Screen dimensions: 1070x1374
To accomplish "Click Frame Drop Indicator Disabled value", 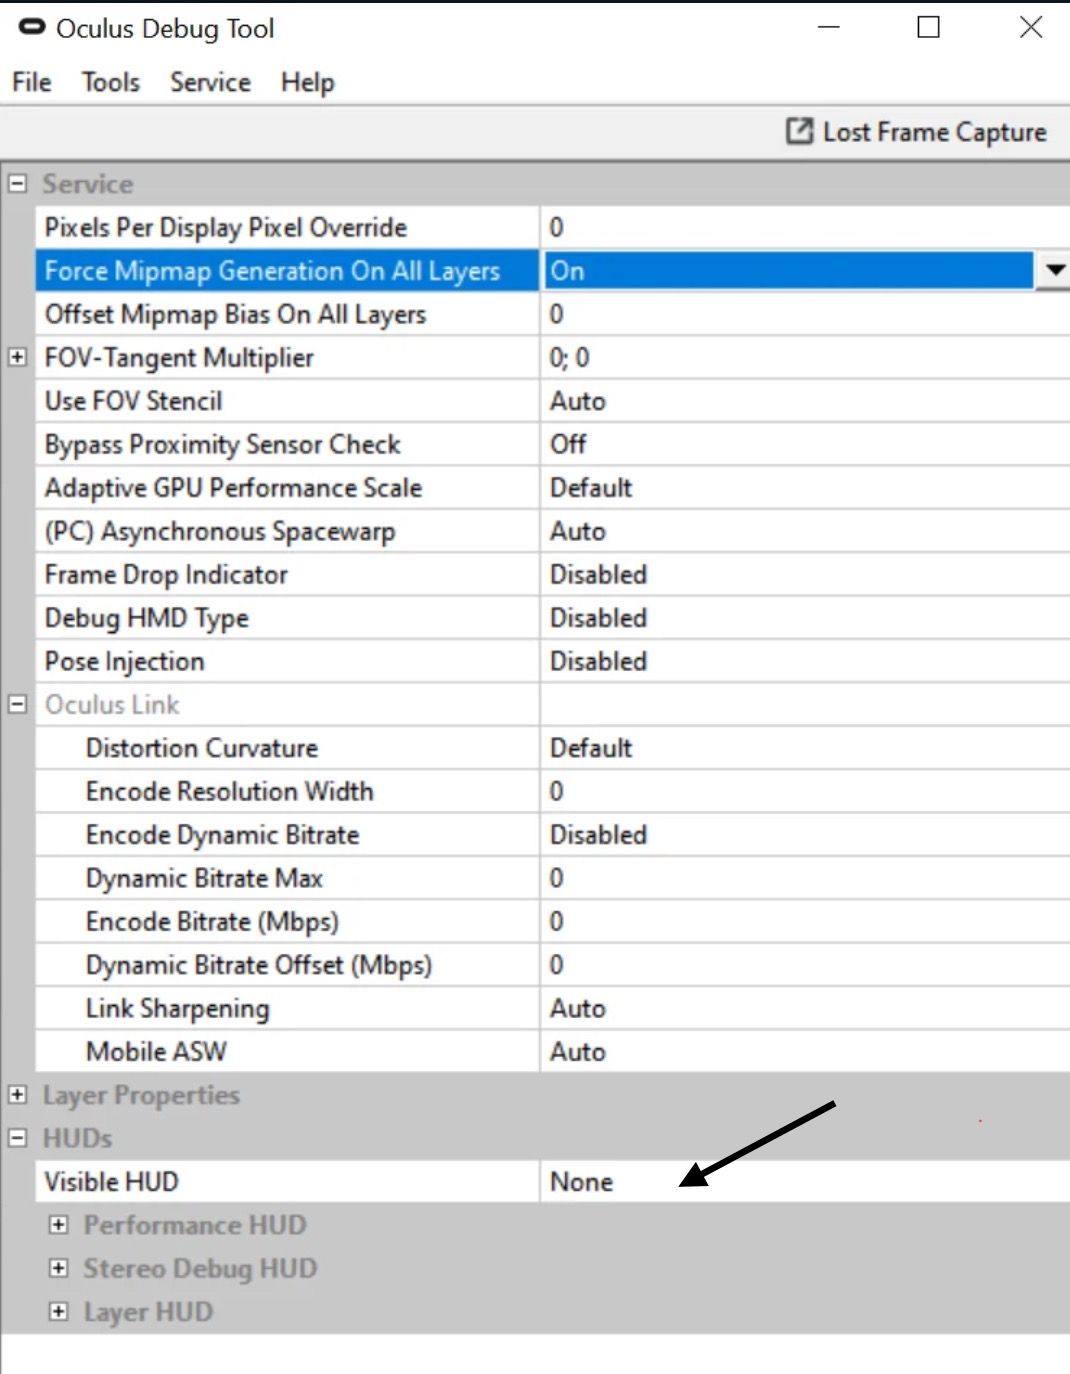I will click(x=805, y=575).
